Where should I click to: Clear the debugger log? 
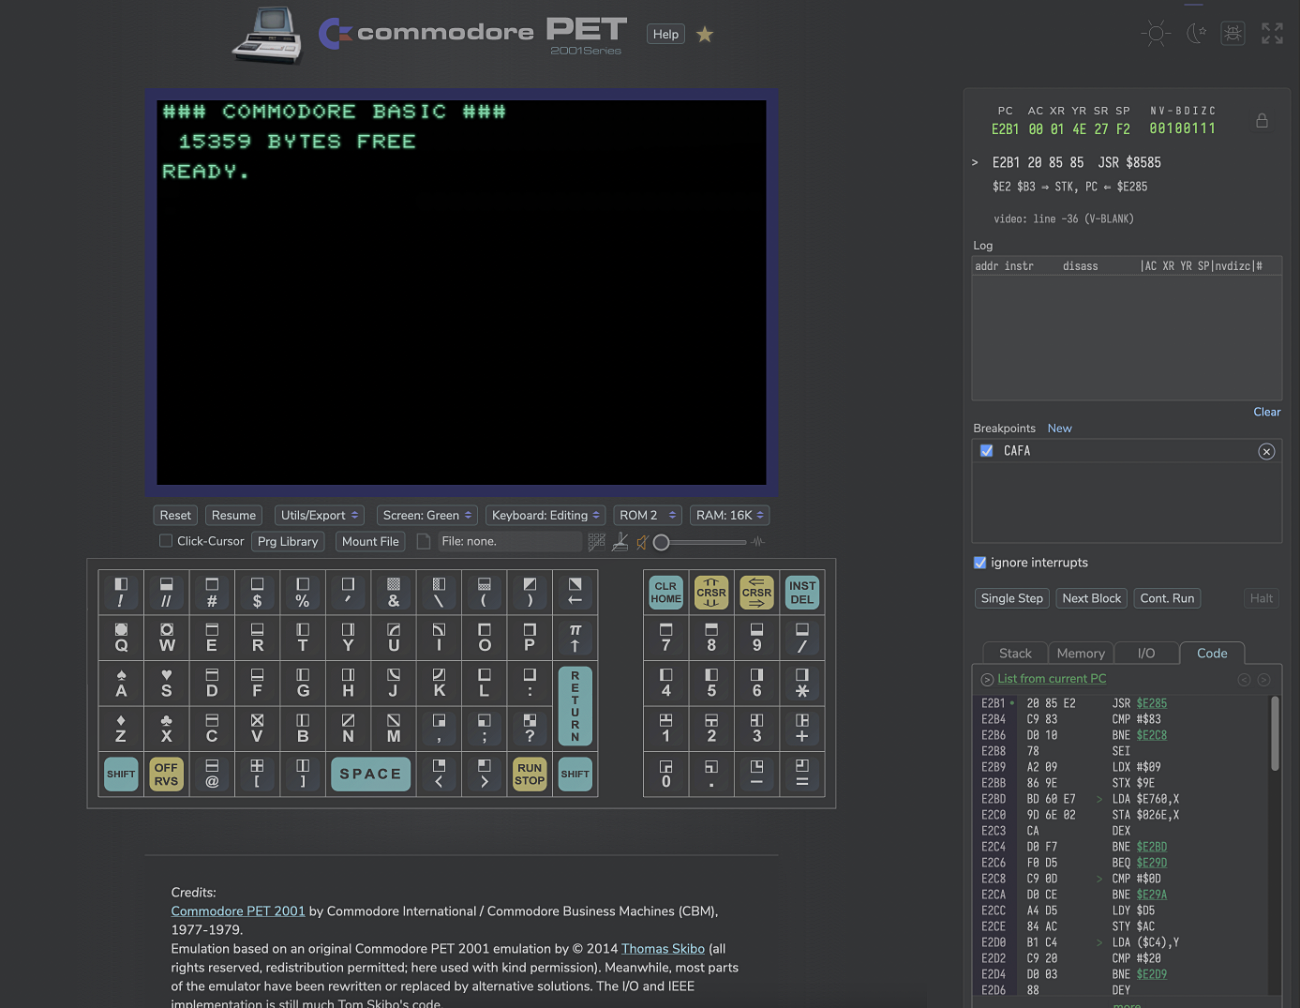pos(1267,412)
